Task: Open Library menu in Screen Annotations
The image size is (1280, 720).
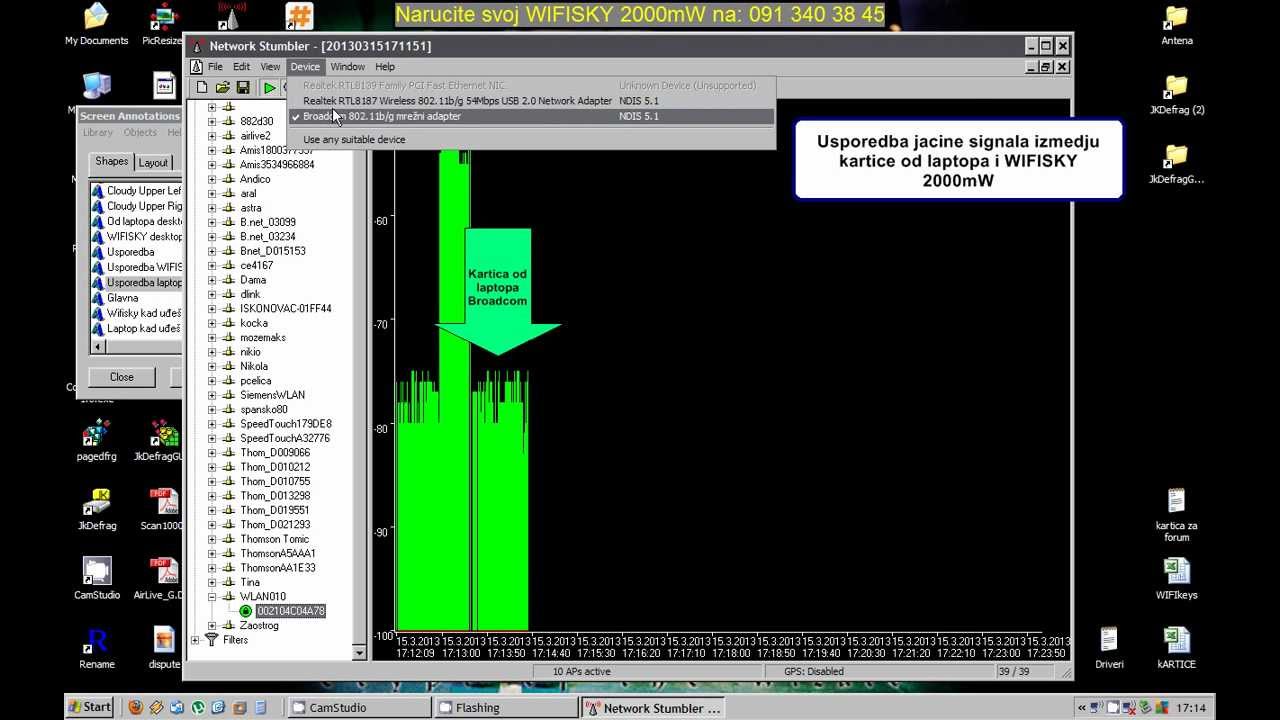Action: pyautogui.click(x=97, y=132)
